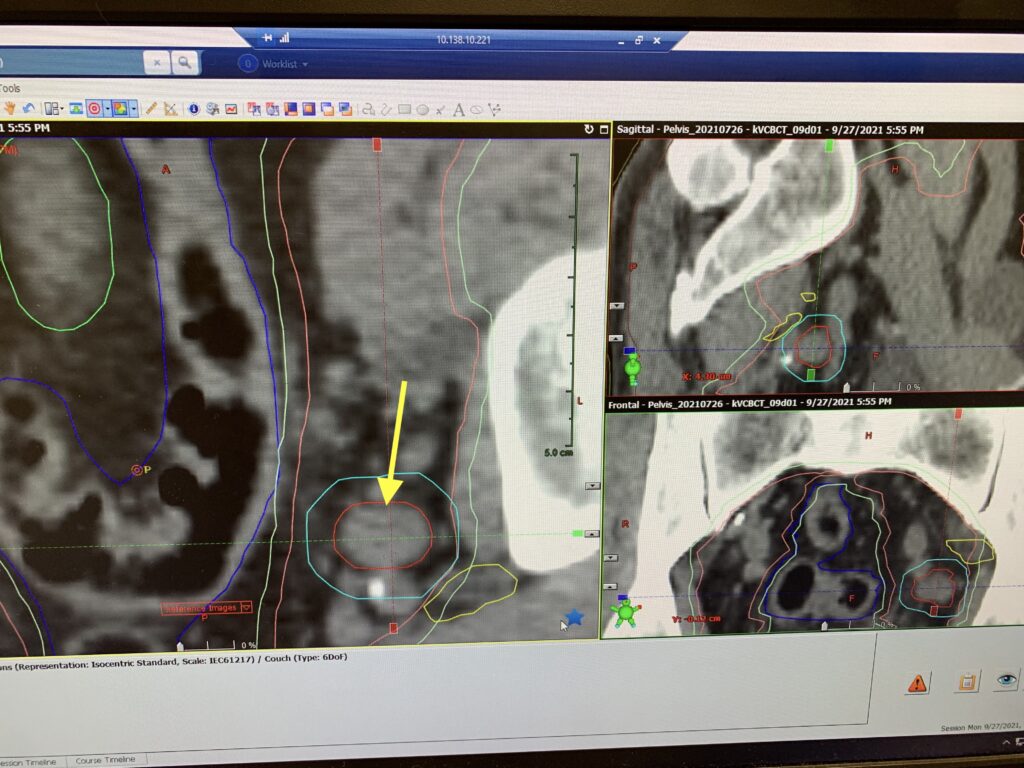Screen dimensions: 1024x768
Task: Select the angle measurement tool
Action: 170,109
